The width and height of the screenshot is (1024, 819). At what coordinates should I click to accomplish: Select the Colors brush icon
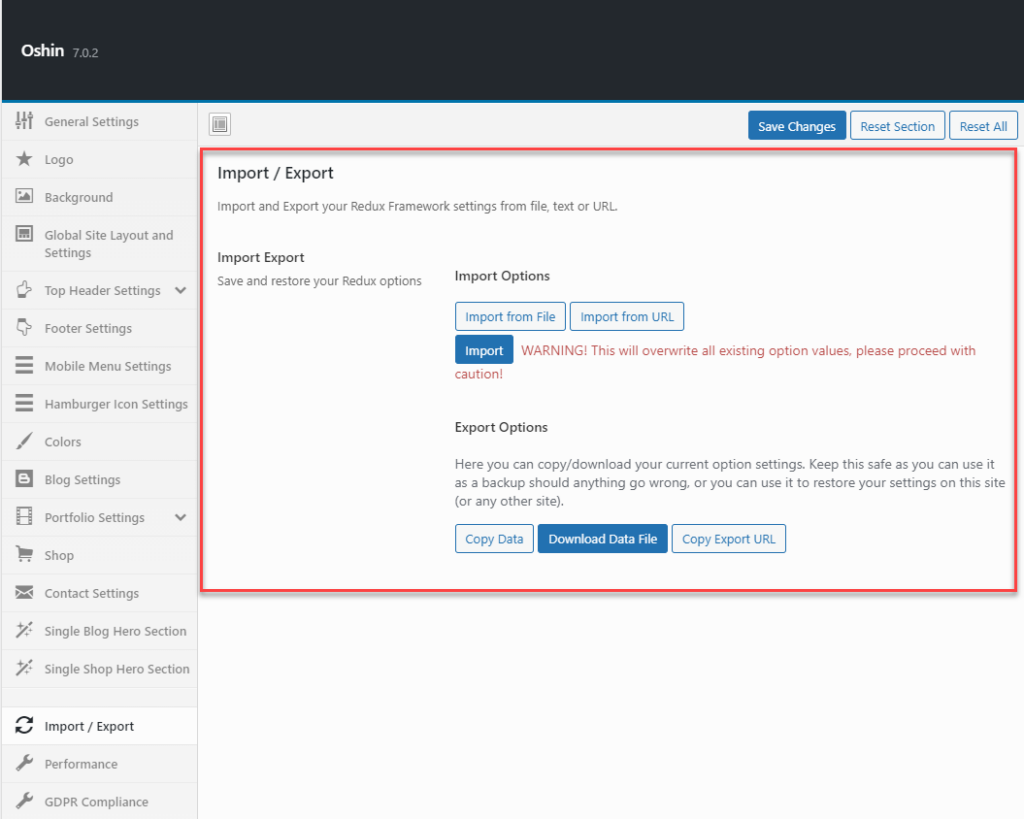coord(24,441)
